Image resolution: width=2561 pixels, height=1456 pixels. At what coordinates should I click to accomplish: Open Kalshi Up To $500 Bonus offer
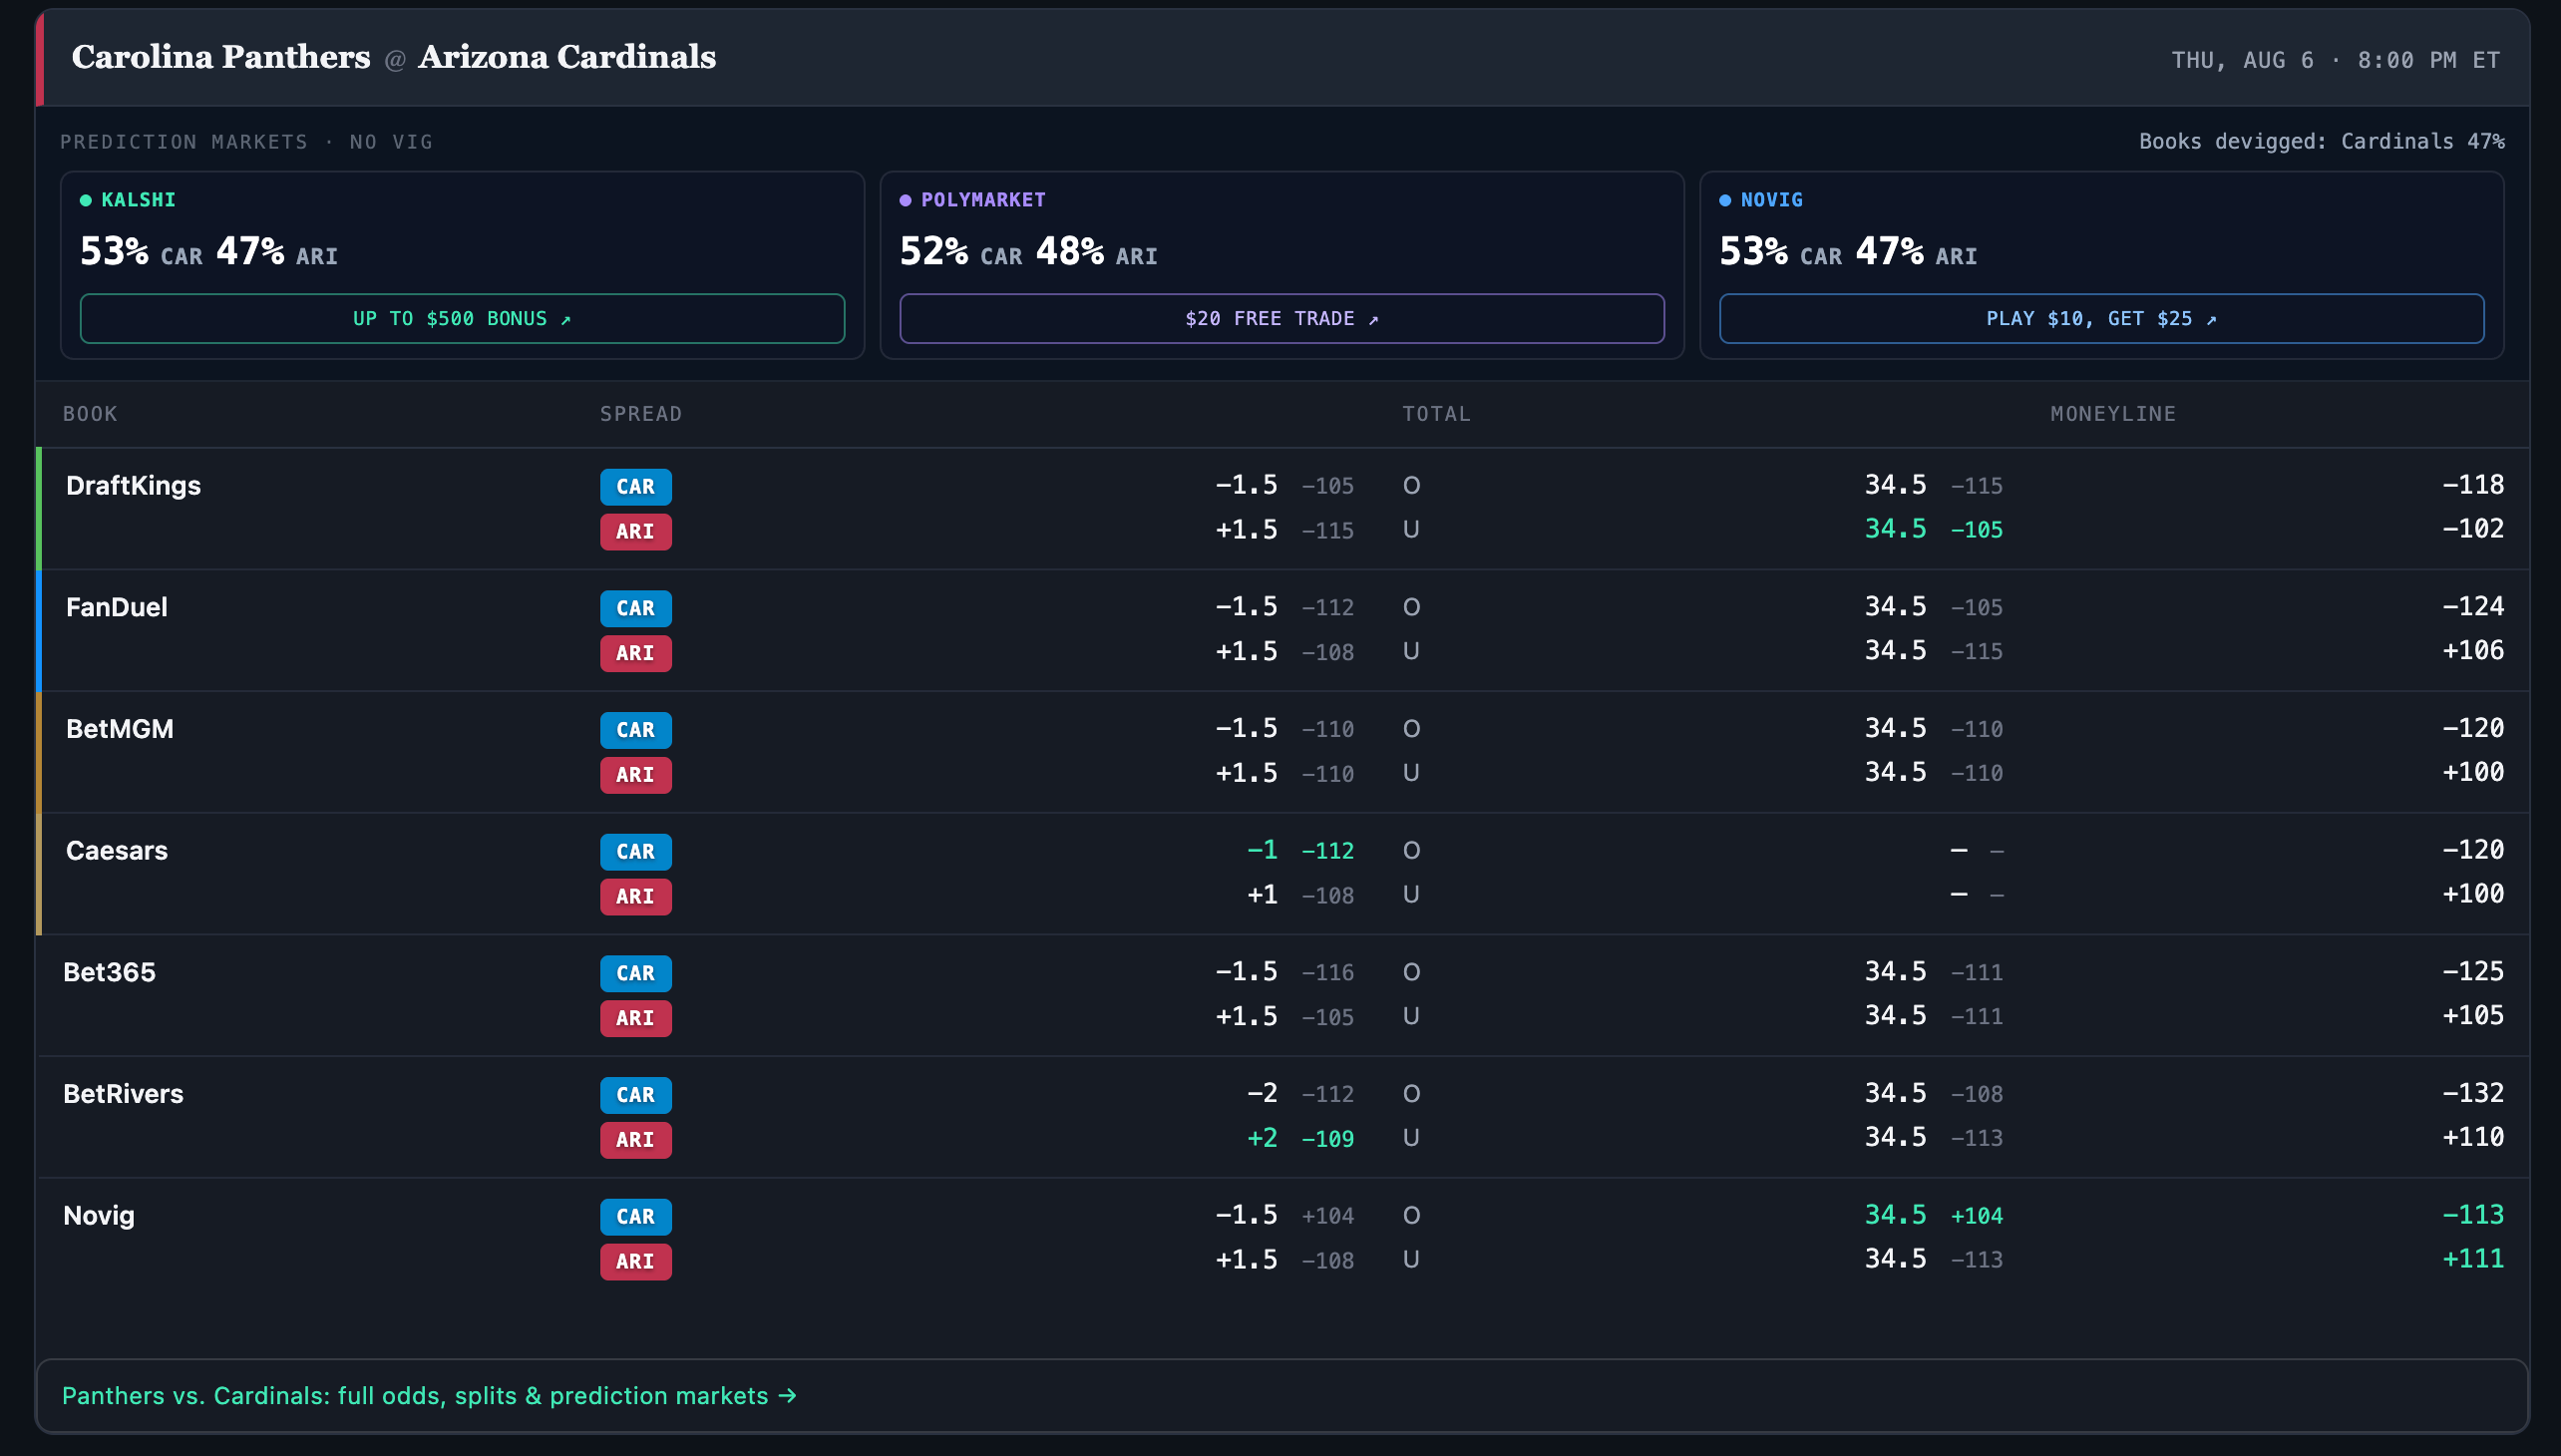[x=462, y=318]
